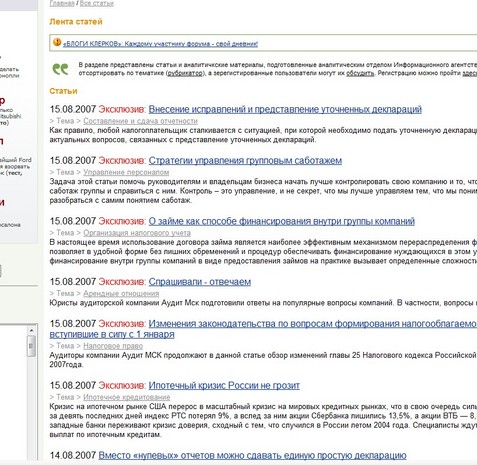The image size is (477, 465).
Task: Select topic Организация налогового учета
Action: pyautogui.click(x=137, y=233)
